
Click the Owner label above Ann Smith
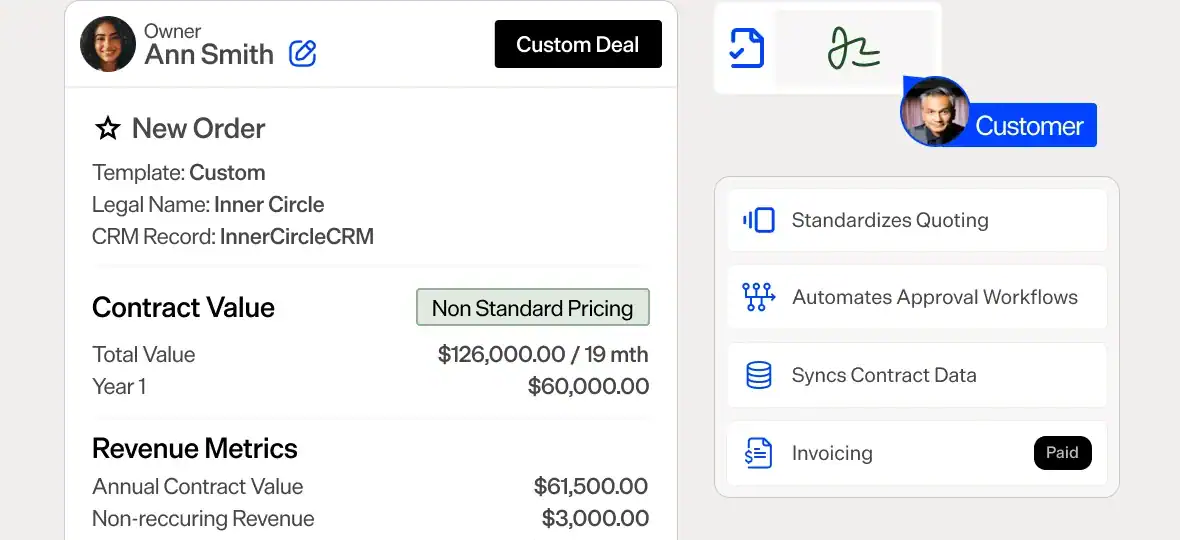(173, 31)
